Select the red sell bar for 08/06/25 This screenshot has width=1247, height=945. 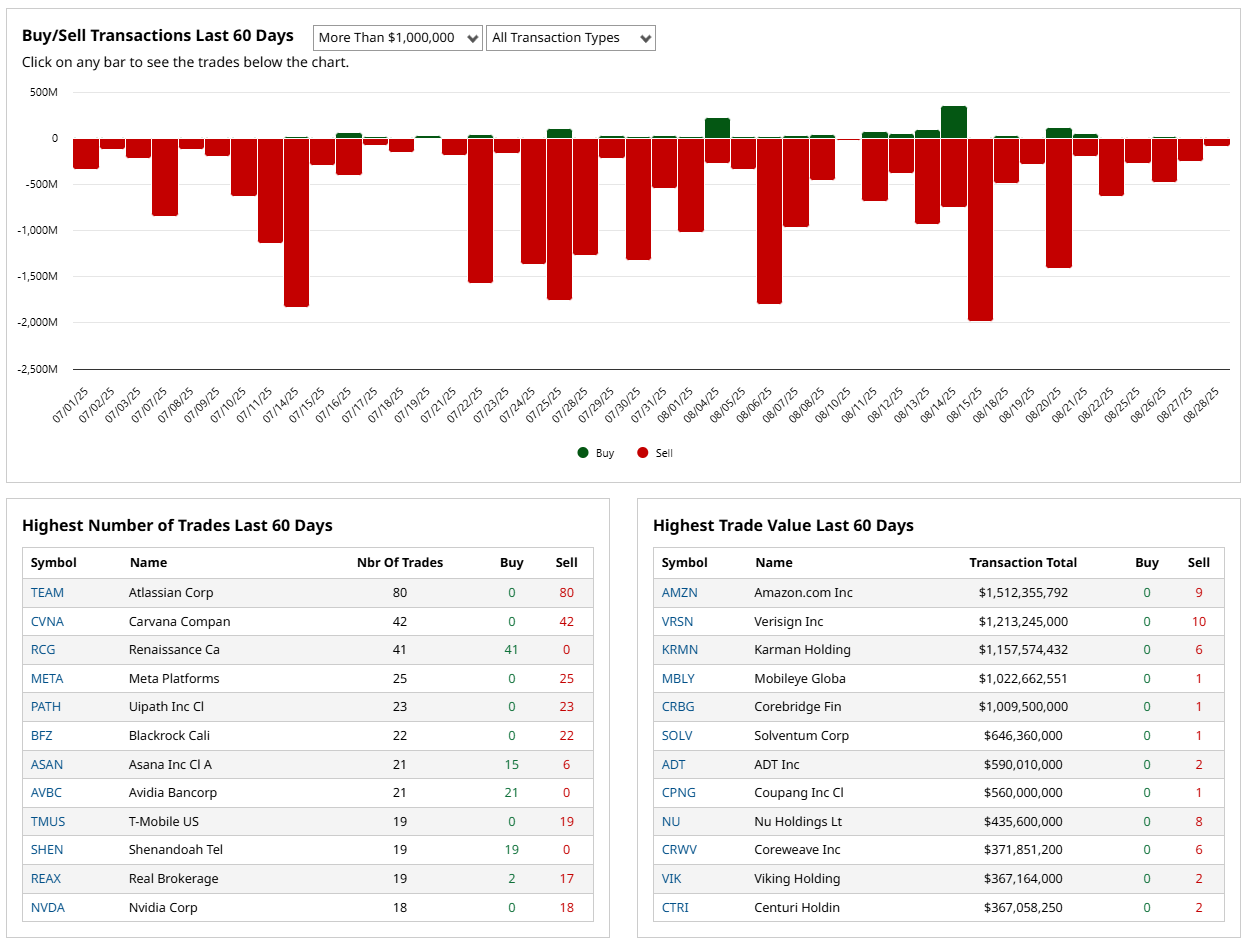[770, 221]
